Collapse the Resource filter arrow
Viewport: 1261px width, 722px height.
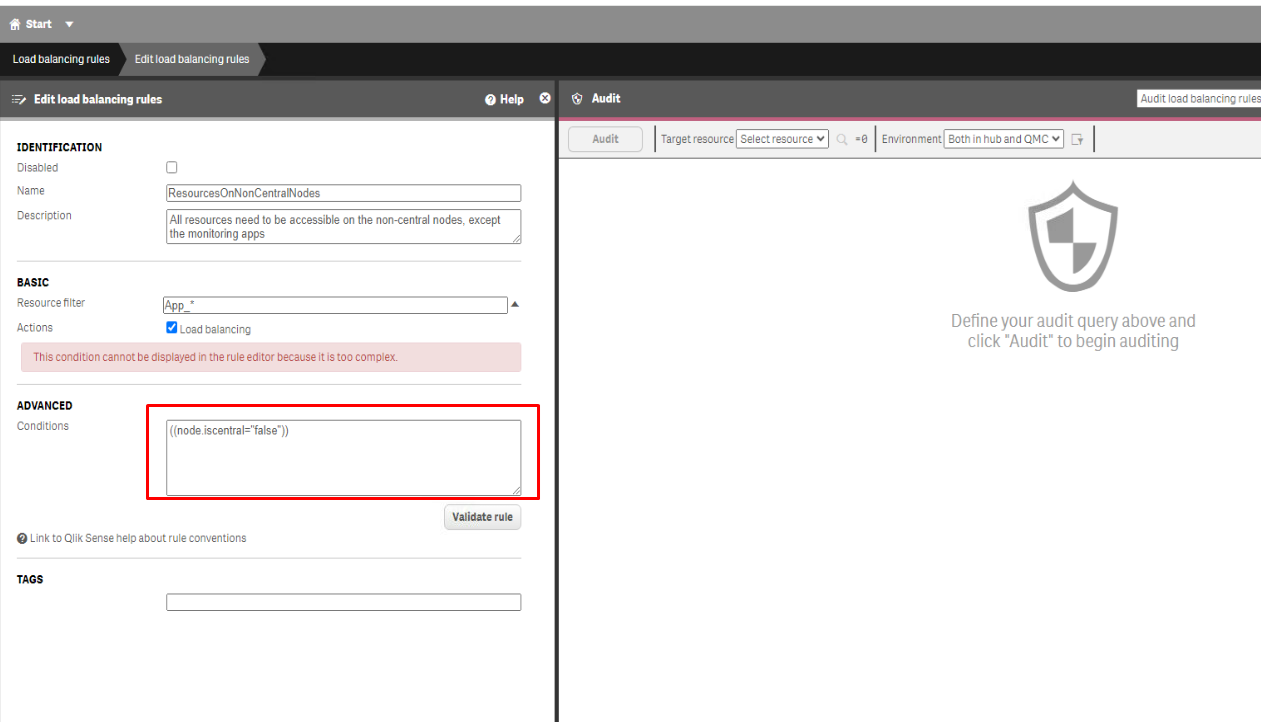[x=515, y=304]
